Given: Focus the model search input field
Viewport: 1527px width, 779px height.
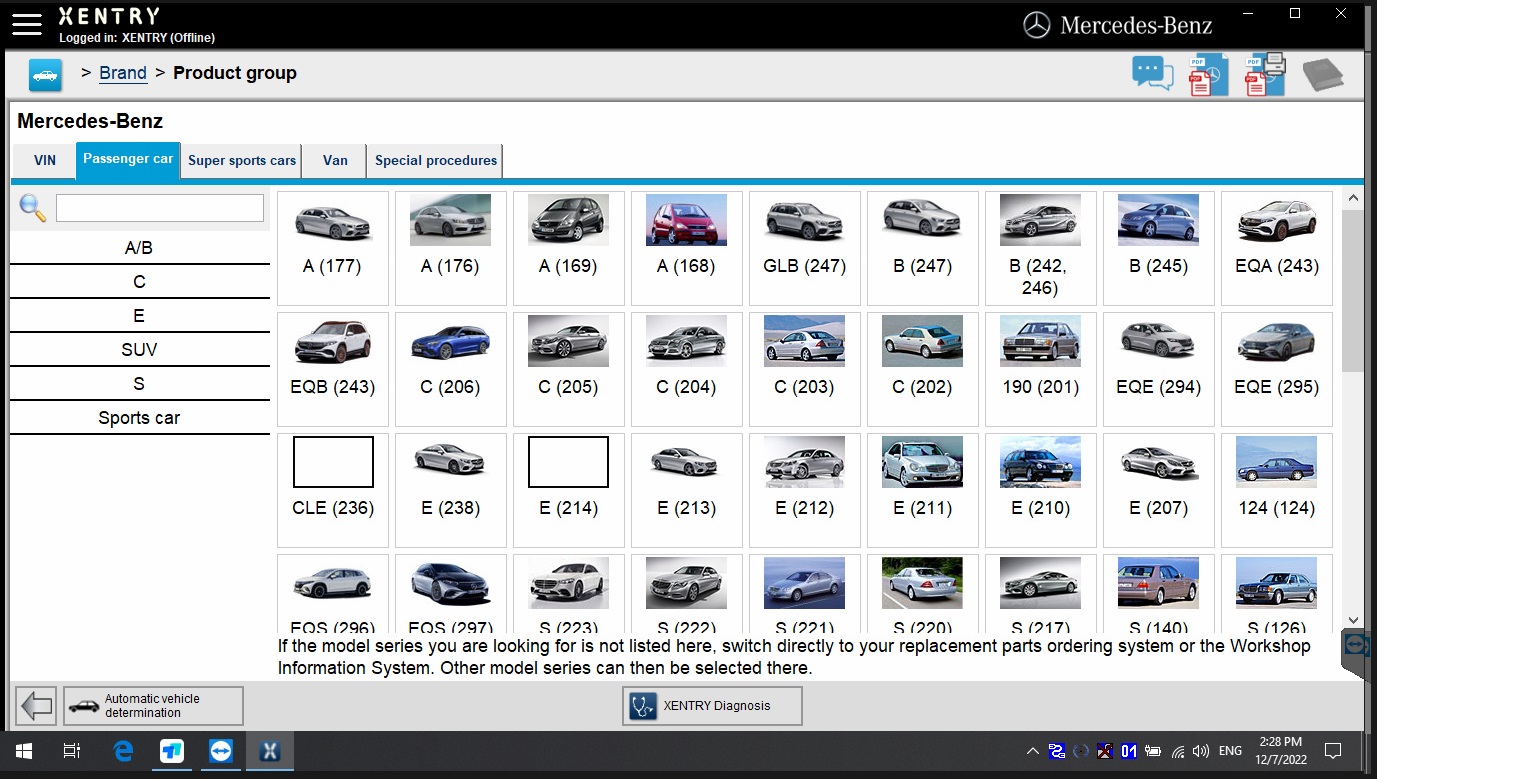Looking at the screenshot, I should point(160,208).
